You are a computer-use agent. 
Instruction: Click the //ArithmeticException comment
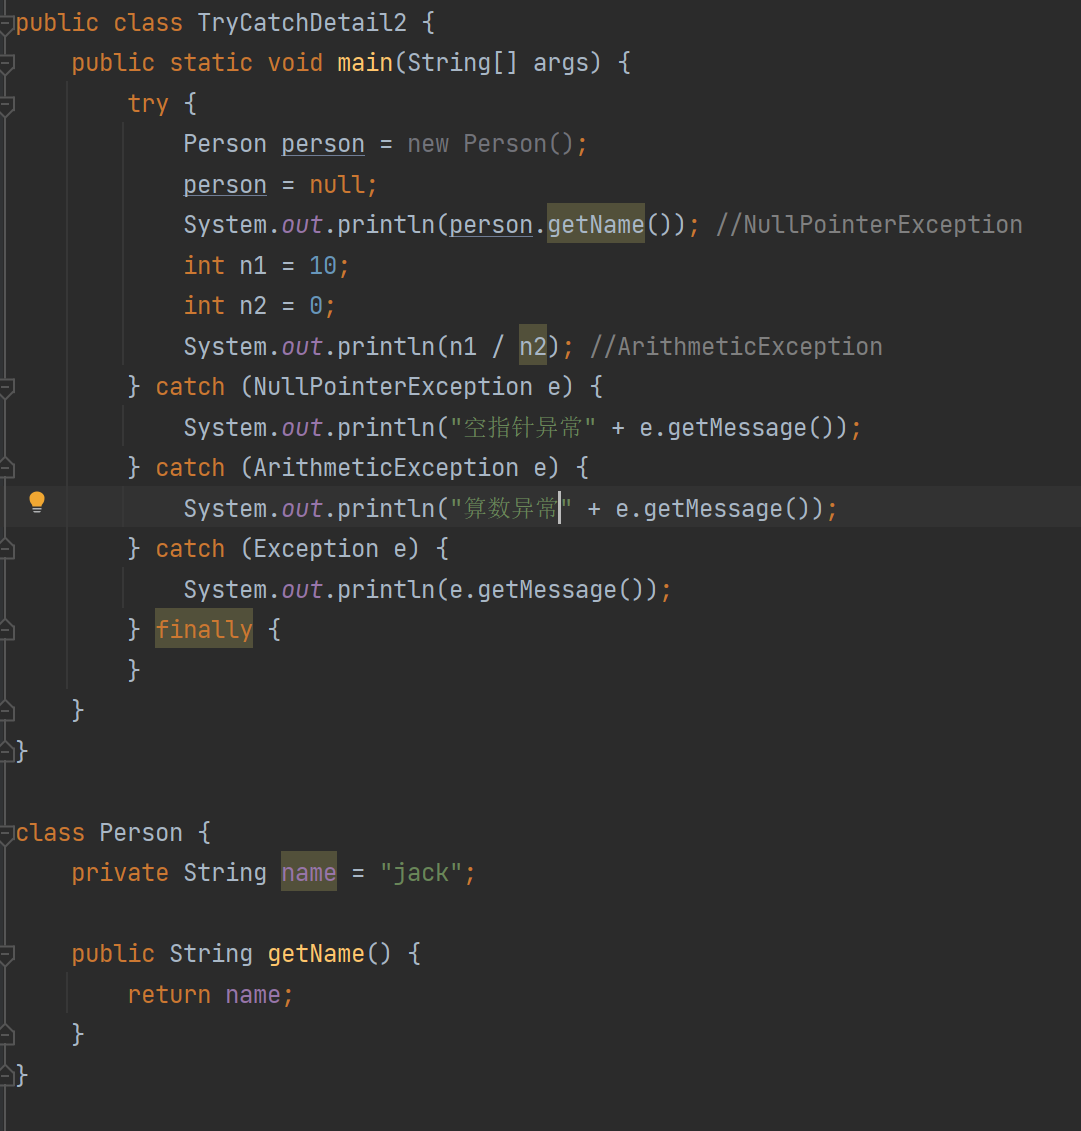coord(736,347)
